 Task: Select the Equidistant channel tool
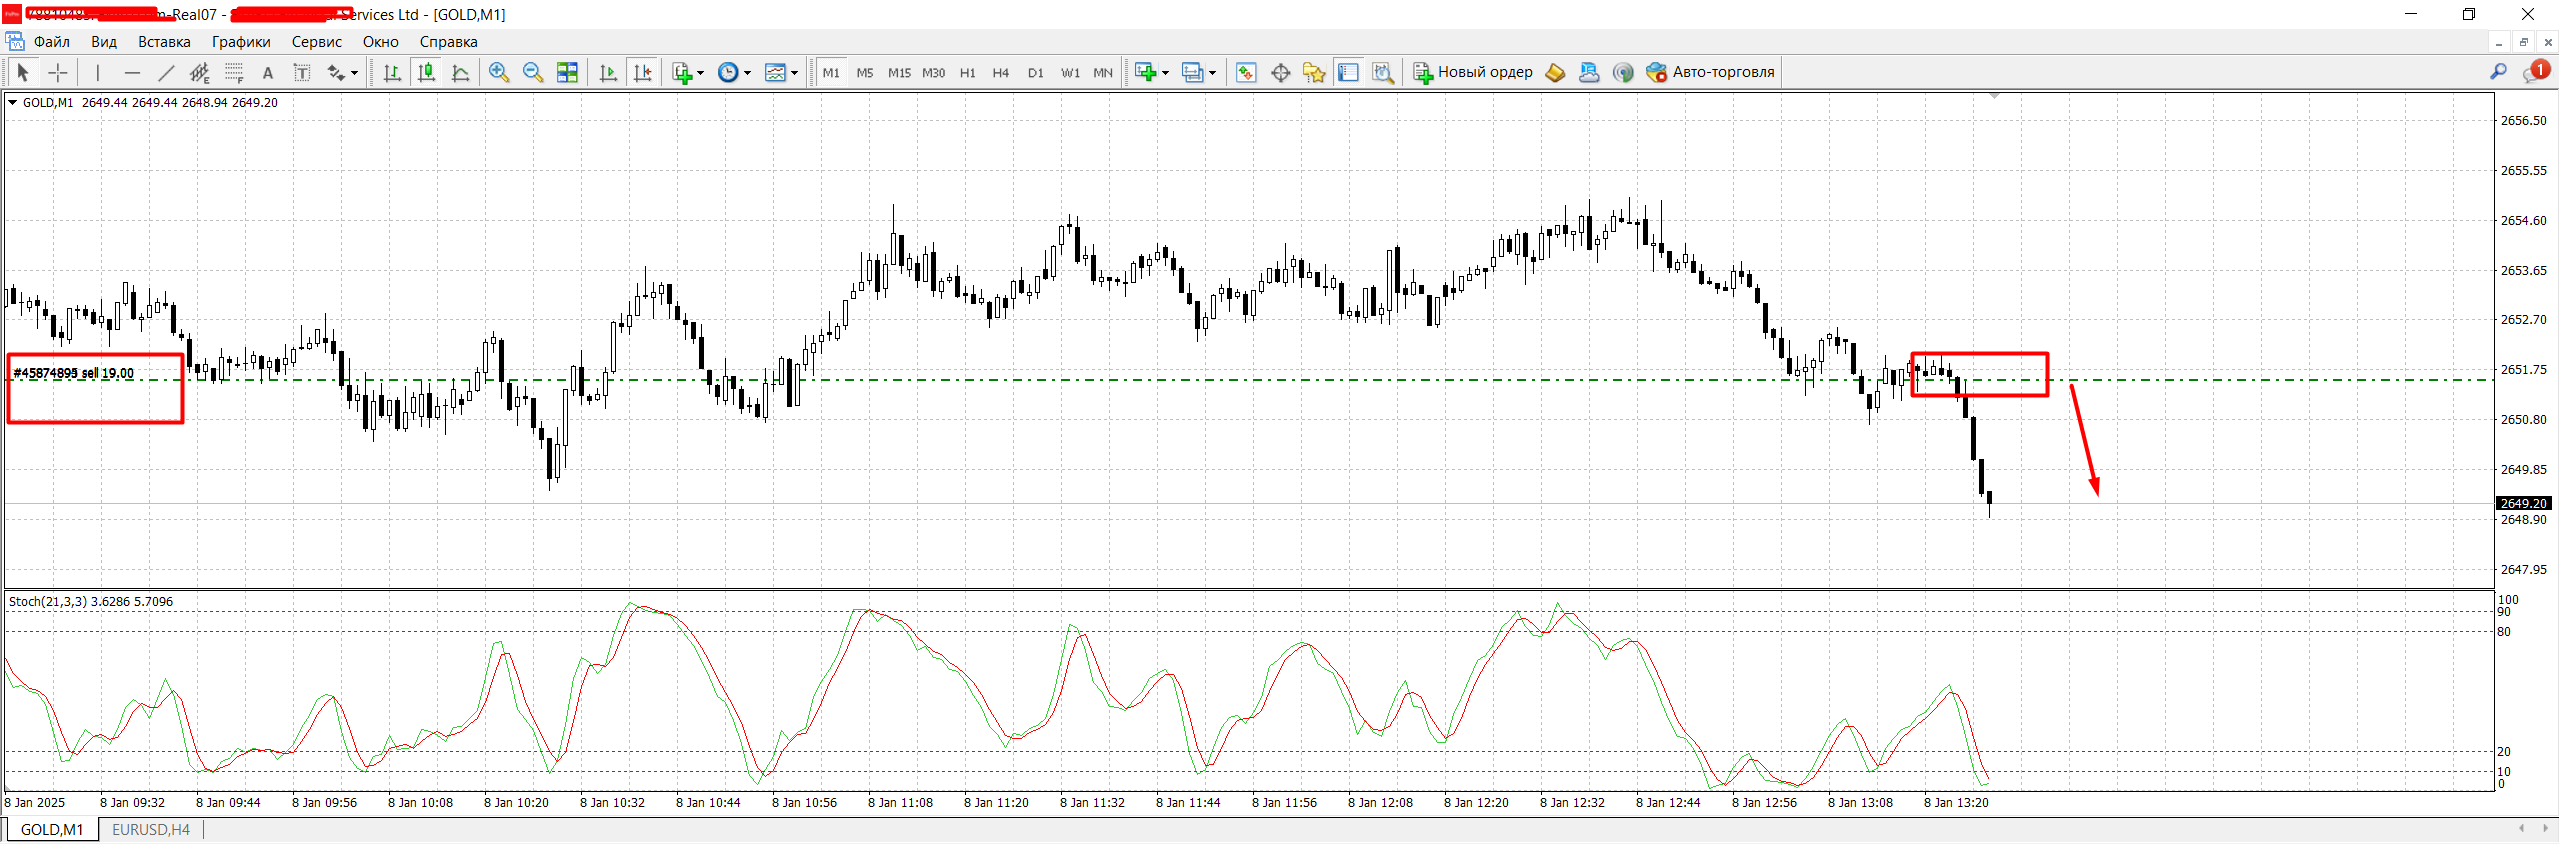tap(200, 72)
